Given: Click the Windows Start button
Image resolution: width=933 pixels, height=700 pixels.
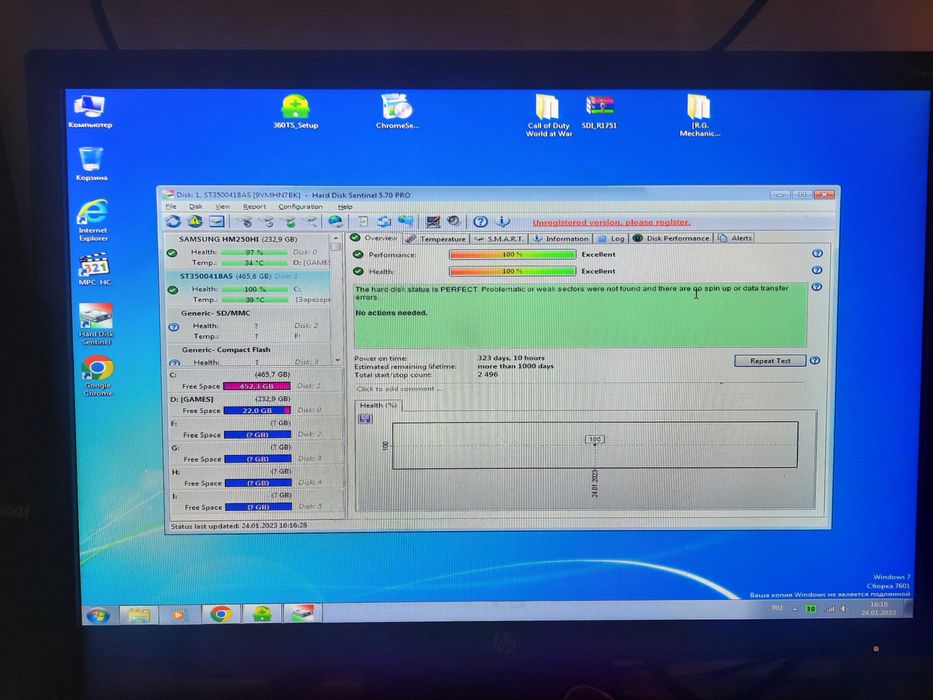Looking at the screenshot, I should [98, 614].
